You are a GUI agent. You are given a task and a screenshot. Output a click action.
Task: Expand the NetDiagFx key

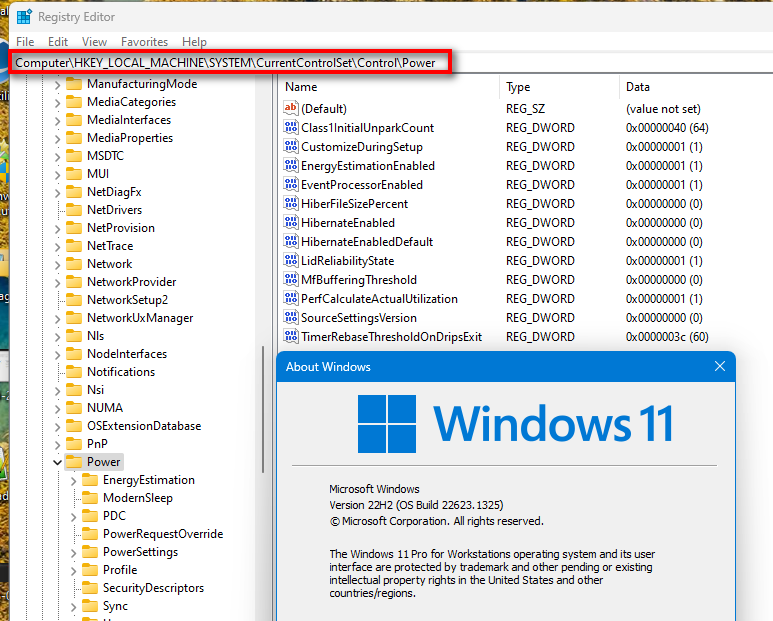[x=57, y=192]
